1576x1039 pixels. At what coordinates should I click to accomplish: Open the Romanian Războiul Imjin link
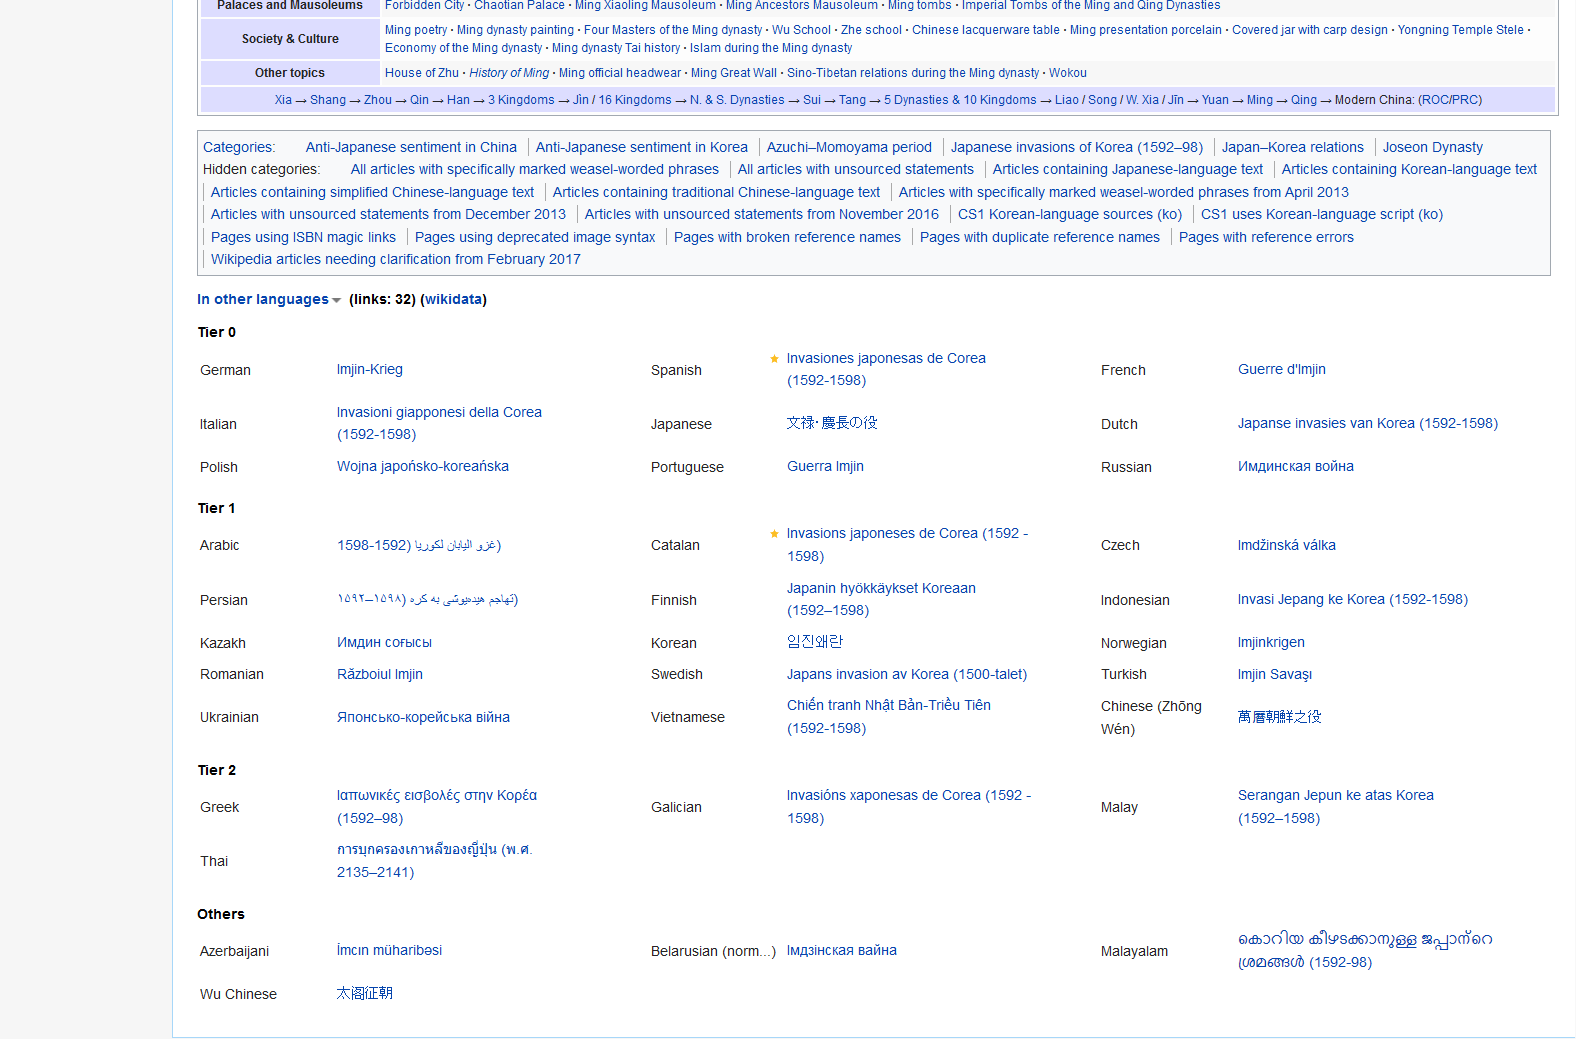pos(380,674)
